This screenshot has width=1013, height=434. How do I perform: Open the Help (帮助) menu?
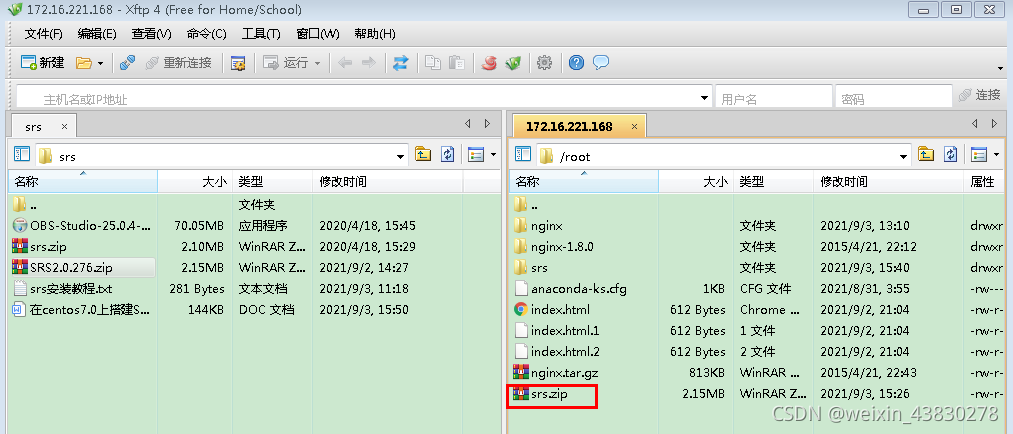[375, 34]
